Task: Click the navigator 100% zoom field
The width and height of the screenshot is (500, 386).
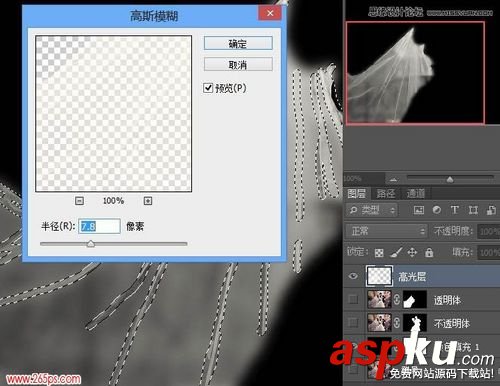Action: coord(363,178)
